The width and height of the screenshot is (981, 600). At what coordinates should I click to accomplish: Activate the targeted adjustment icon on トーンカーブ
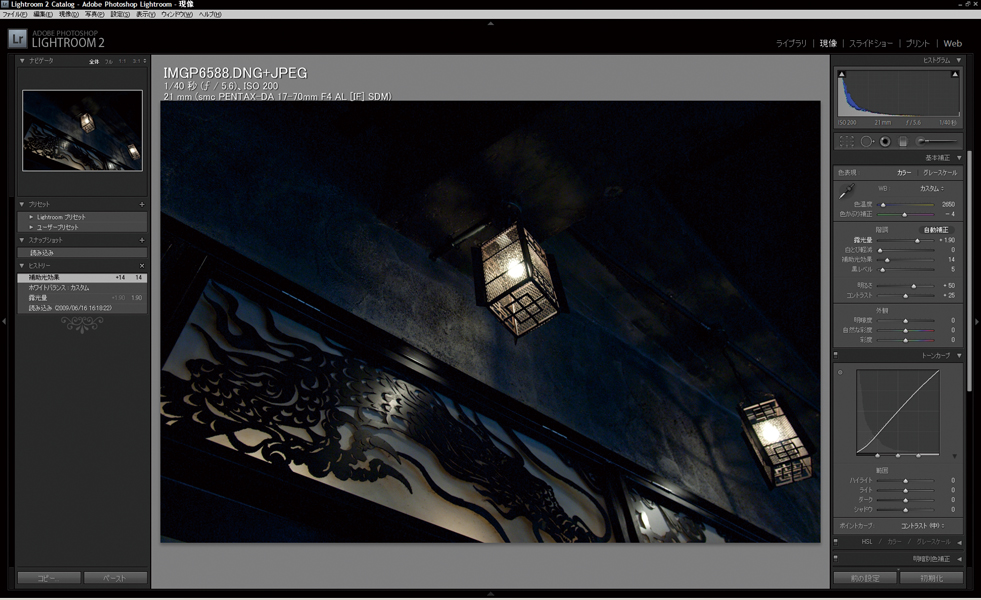coord(840,371)
